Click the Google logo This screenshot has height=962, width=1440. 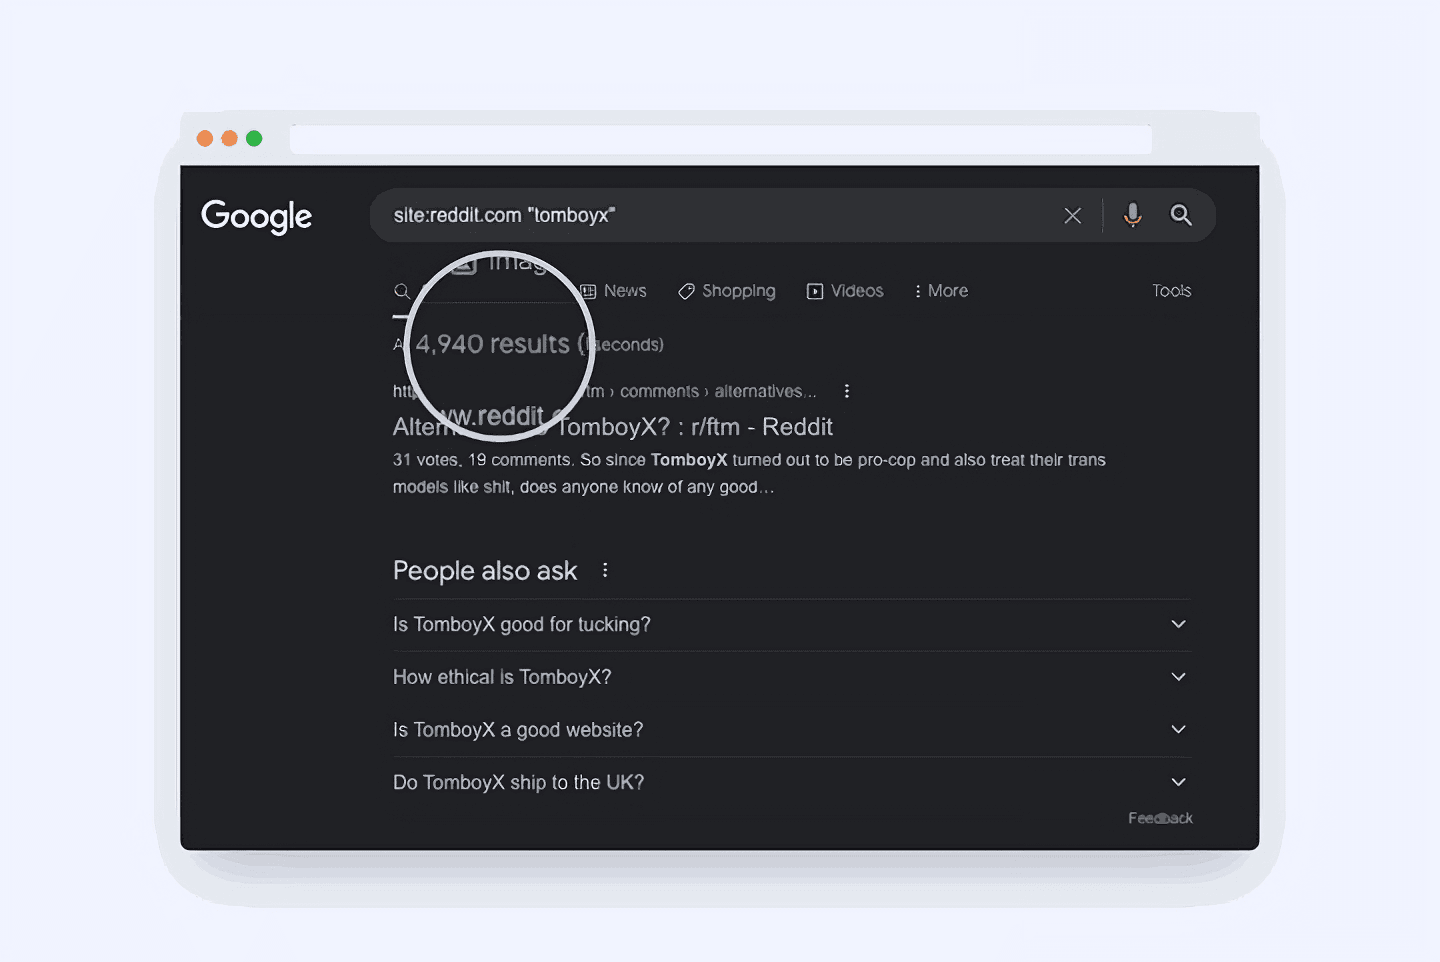click(257, 216)
